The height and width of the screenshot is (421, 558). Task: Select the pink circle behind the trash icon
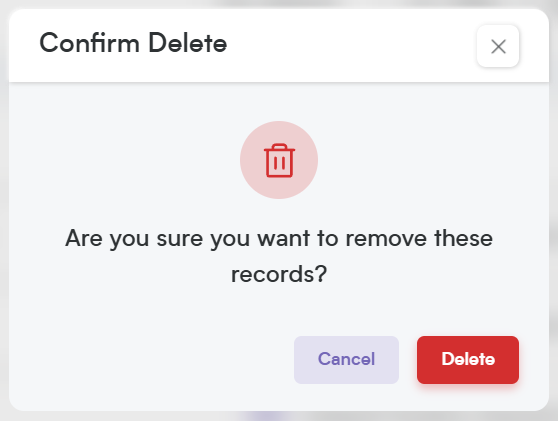pos(279,160)
